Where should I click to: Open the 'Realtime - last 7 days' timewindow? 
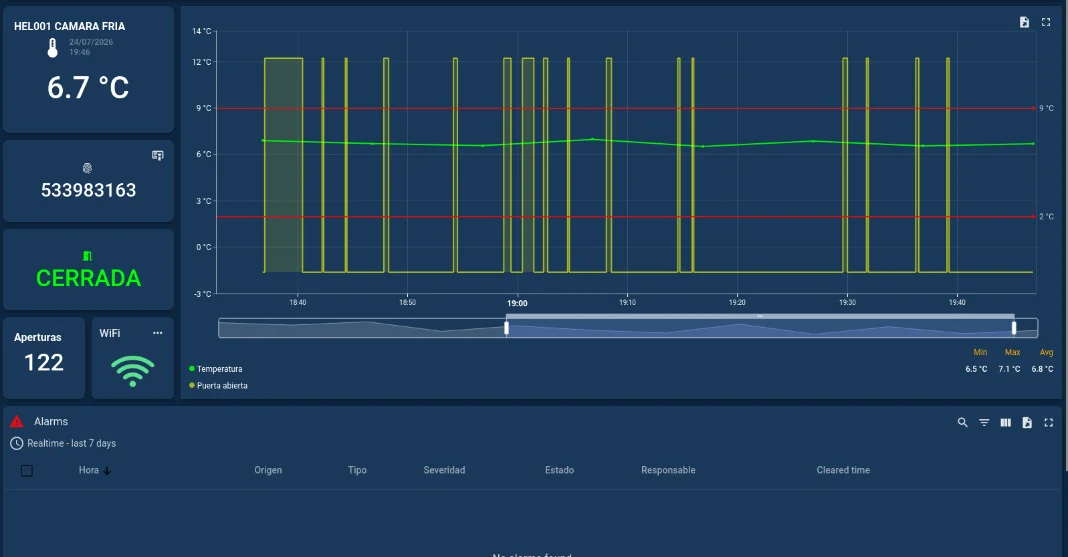point(72,443)
